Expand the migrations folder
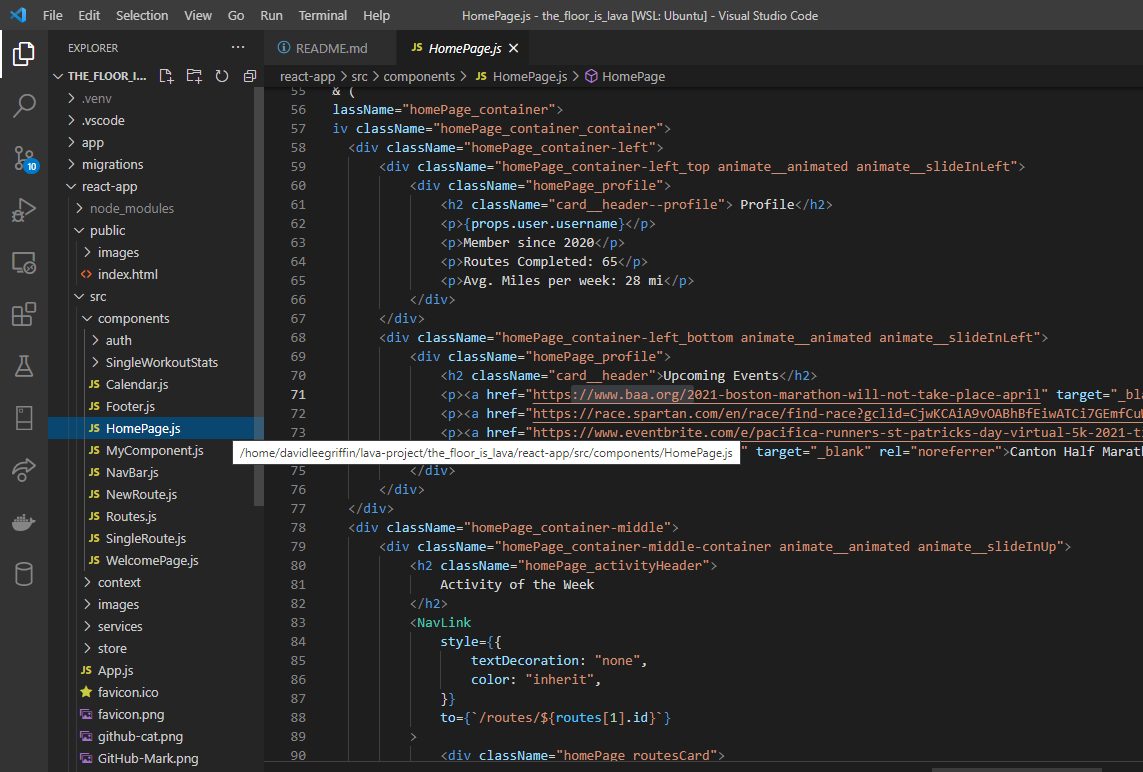The width and height of the screenshot is (1143, 772). point(112,164)
